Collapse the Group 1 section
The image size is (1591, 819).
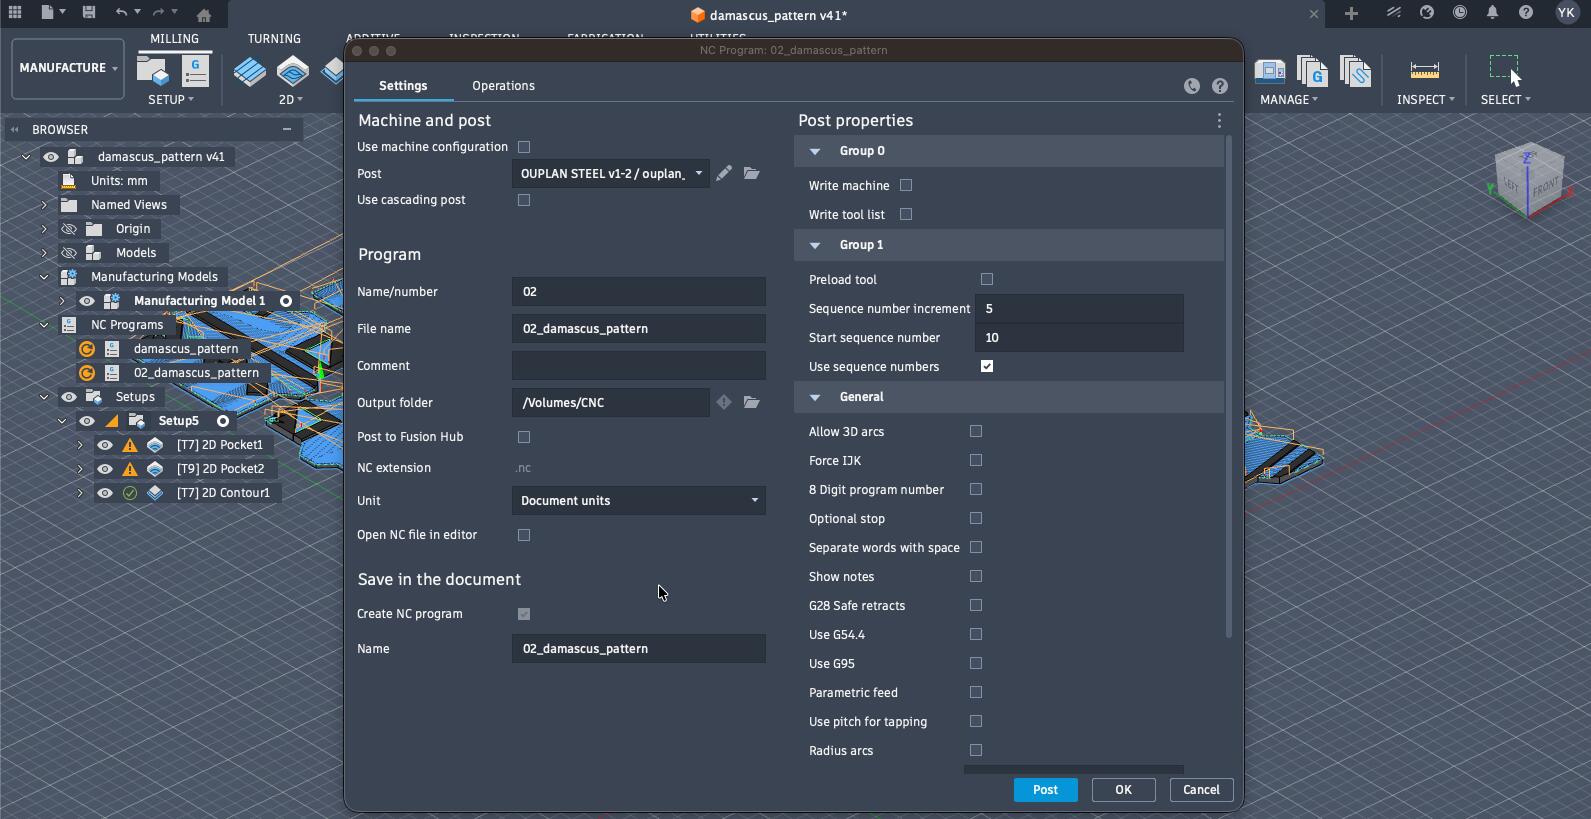coord(815,245)
